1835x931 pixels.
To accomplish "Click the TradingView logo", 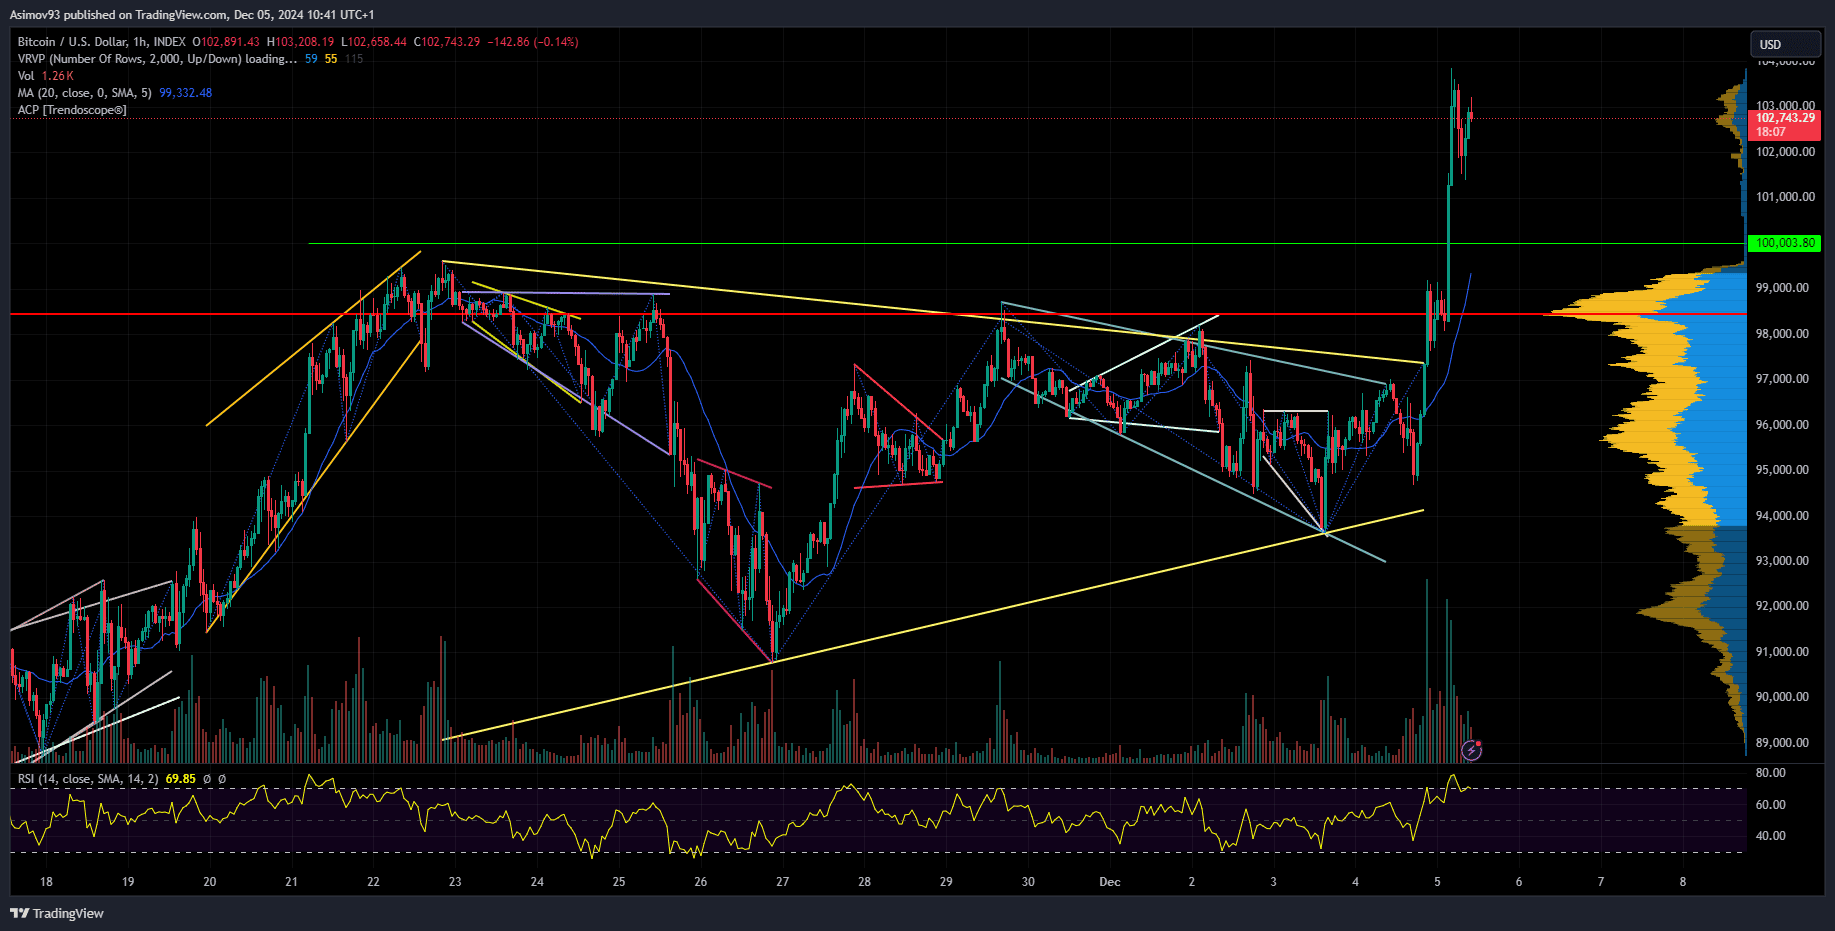I will coord(57,913).
